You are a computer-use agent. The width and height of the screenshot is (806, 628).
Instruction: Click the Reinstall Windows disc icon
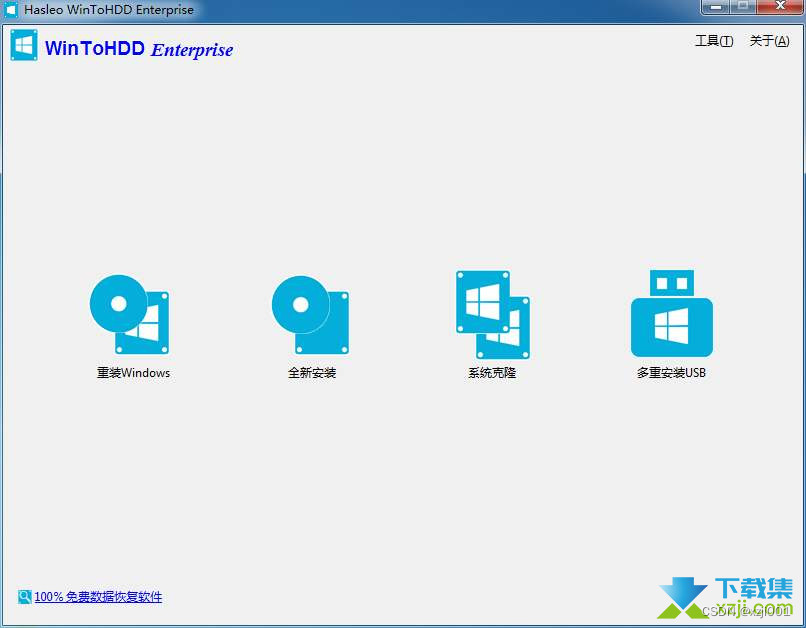click(x=130, y=315)
